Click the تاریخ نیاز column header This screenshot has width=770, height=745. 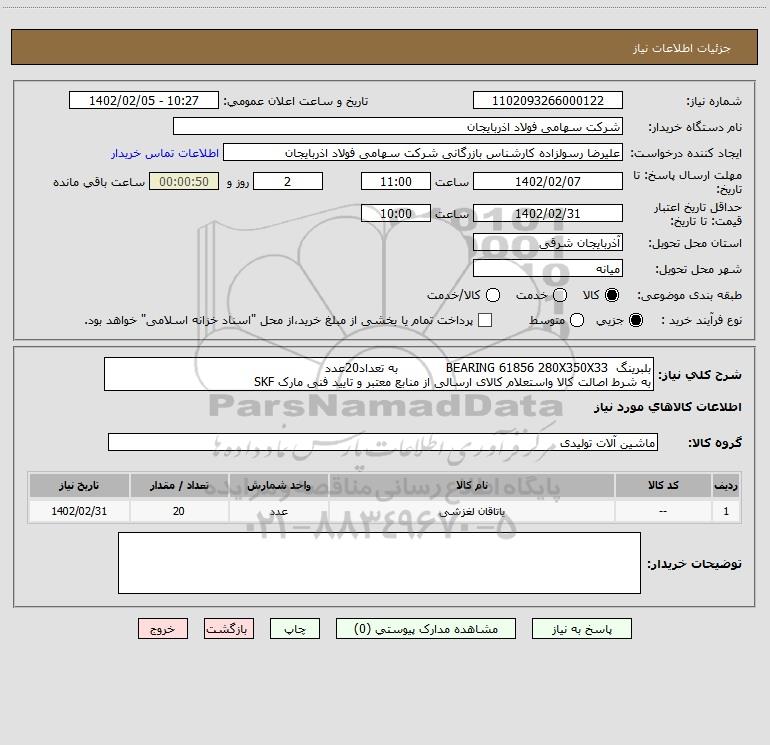click(79, 485)
